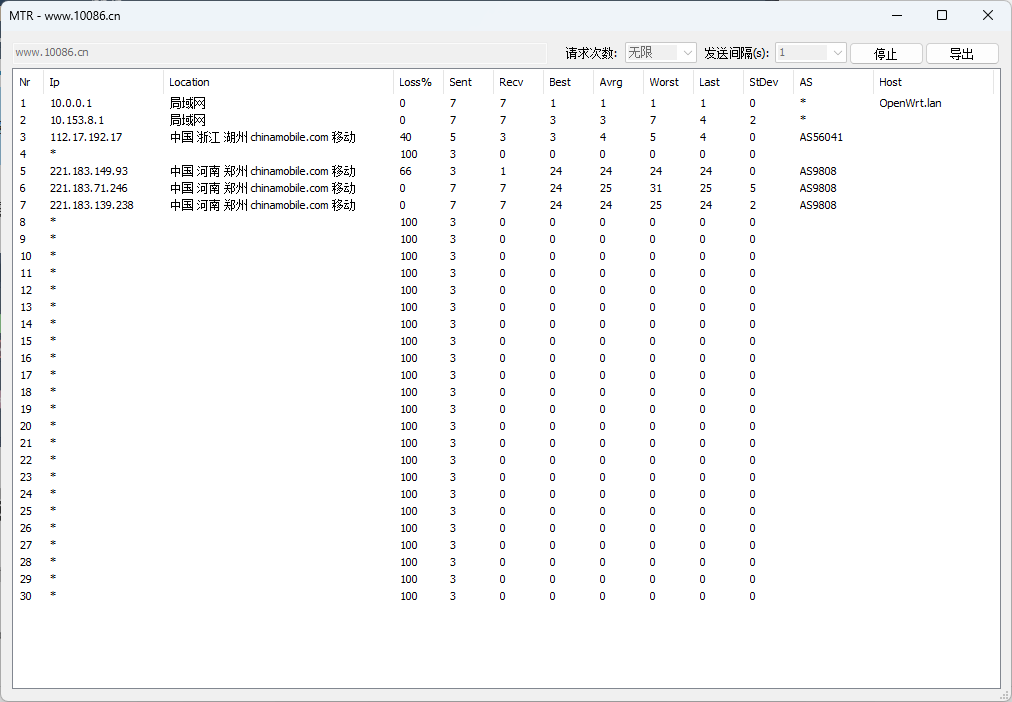Click the StDev column header
This screenshot has width=1012, height=702.
tap(762, 82)
